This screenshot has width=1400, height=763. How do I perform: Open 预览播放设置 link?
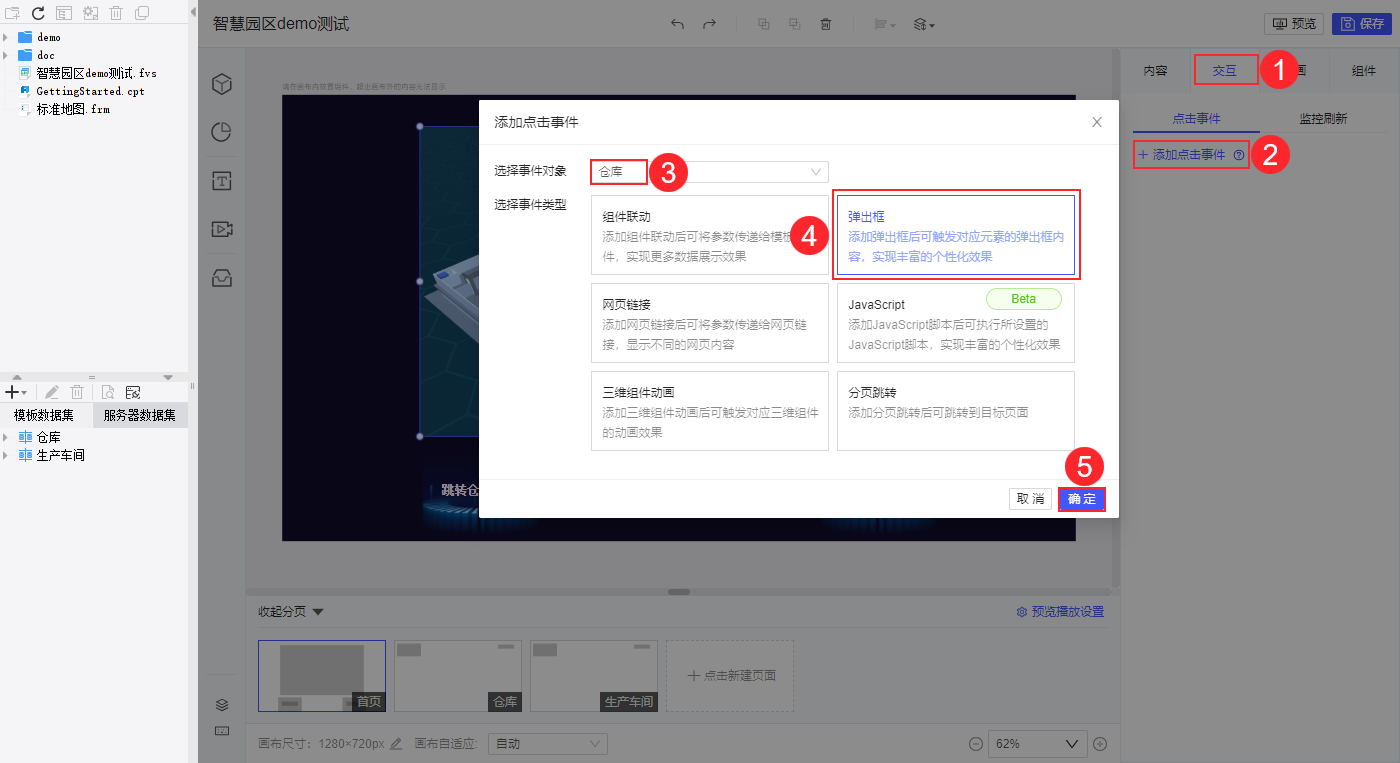(x=1061, y=611)
